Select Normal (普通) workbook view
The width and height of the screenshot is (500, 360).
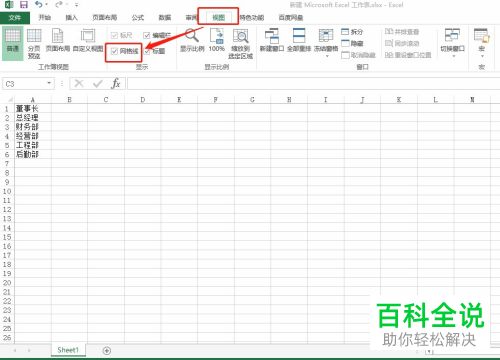pos(13,43)
